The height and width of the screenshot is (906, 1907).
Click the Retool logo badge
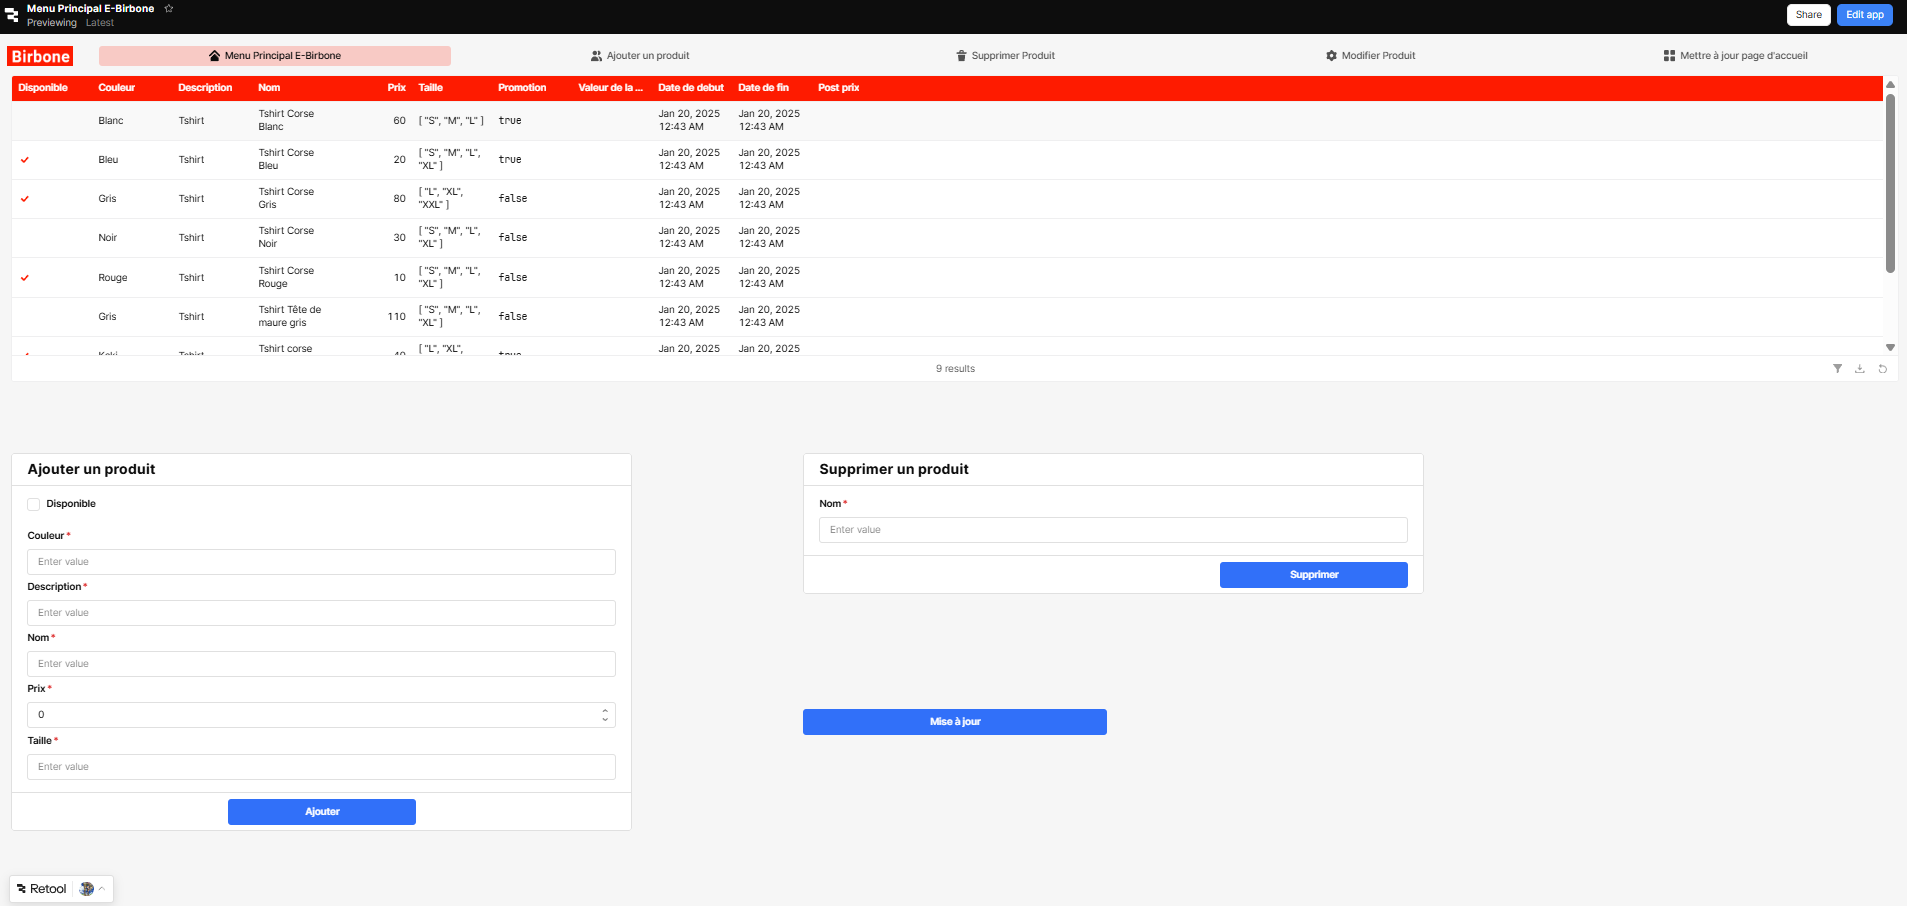40,888
